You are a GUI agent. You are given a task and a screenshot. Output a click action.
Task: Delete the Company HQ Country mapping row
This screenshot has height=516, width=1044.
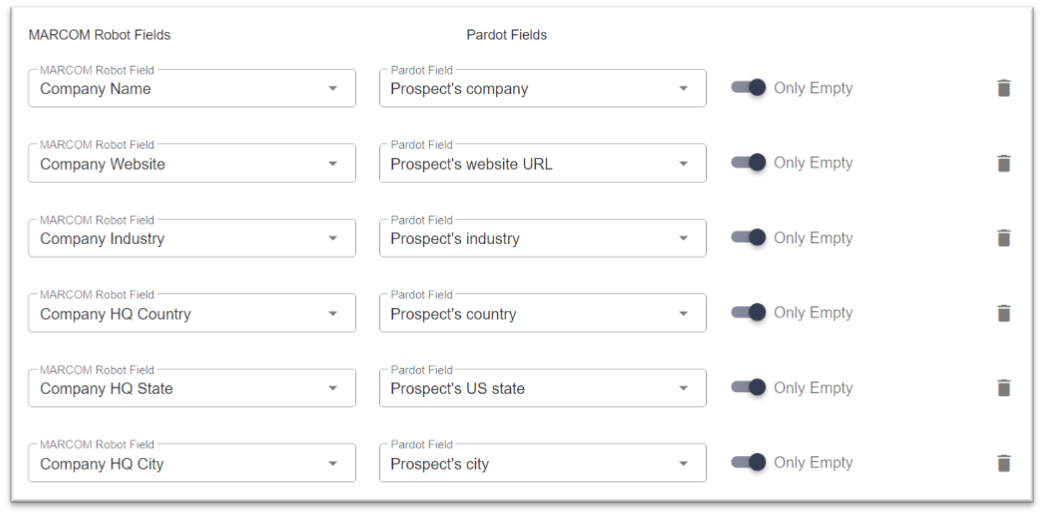pos(1004,313)
